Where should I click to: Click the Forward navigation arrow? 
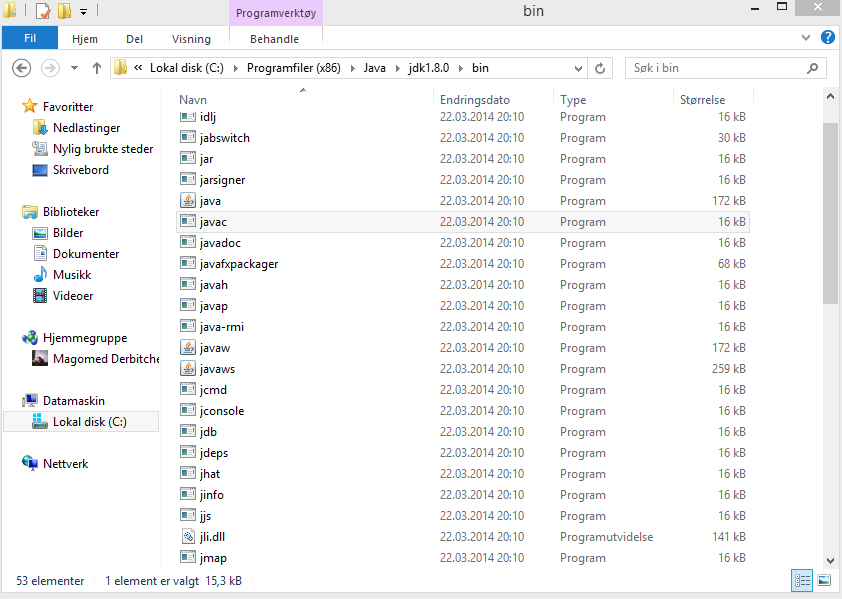pos(50,68)
